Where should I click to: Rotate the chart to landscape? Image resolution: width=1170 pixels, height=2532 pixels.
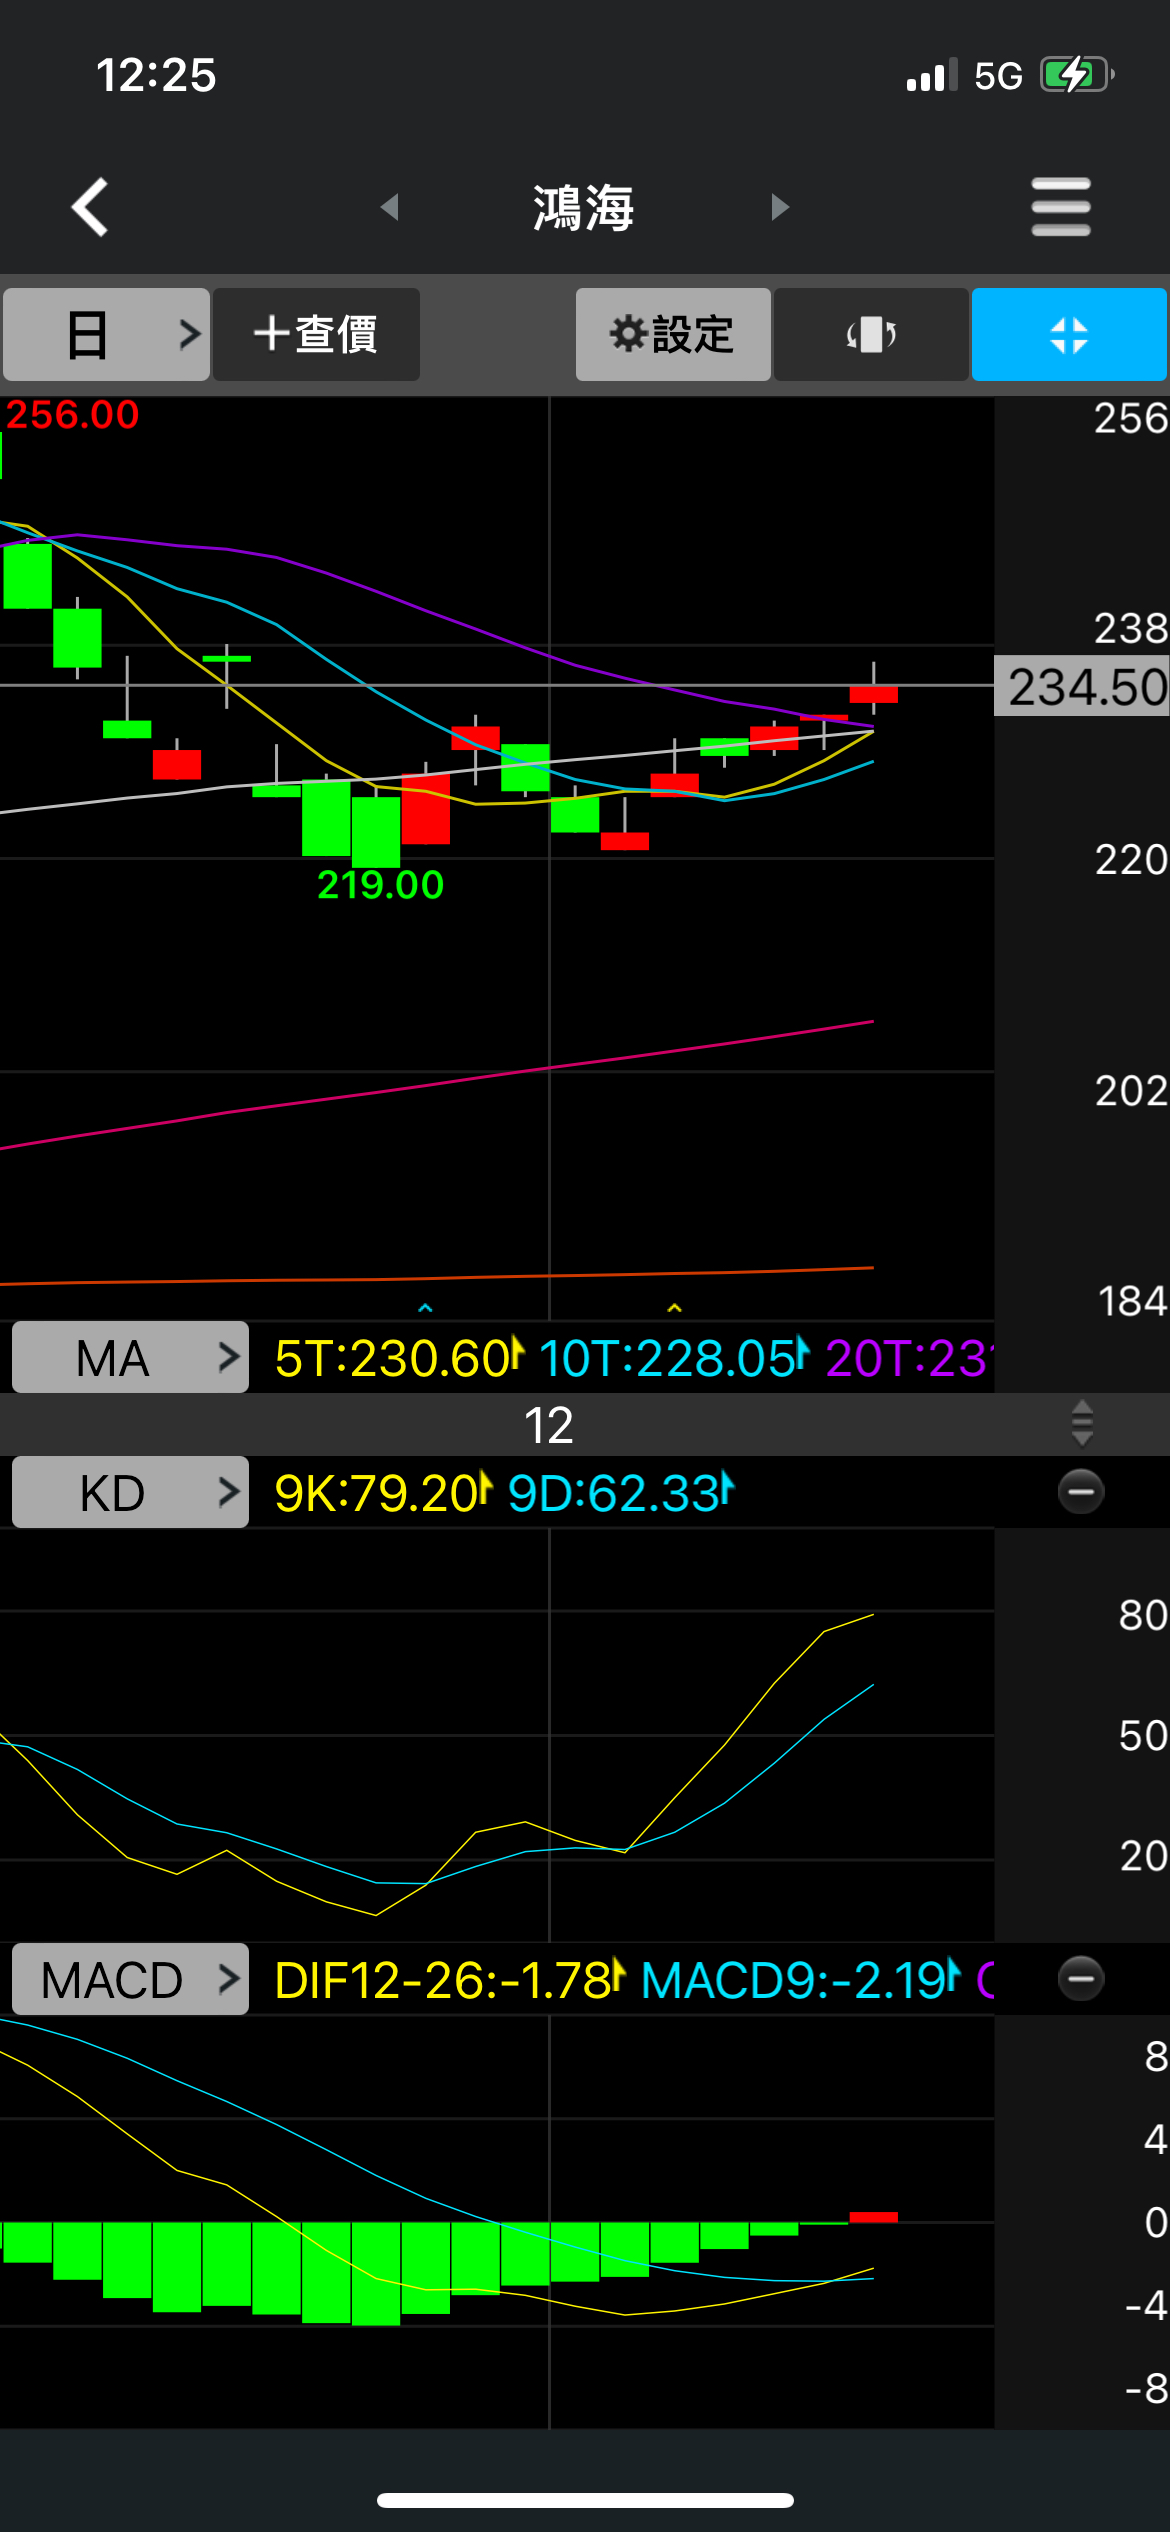tap(871, 334)
